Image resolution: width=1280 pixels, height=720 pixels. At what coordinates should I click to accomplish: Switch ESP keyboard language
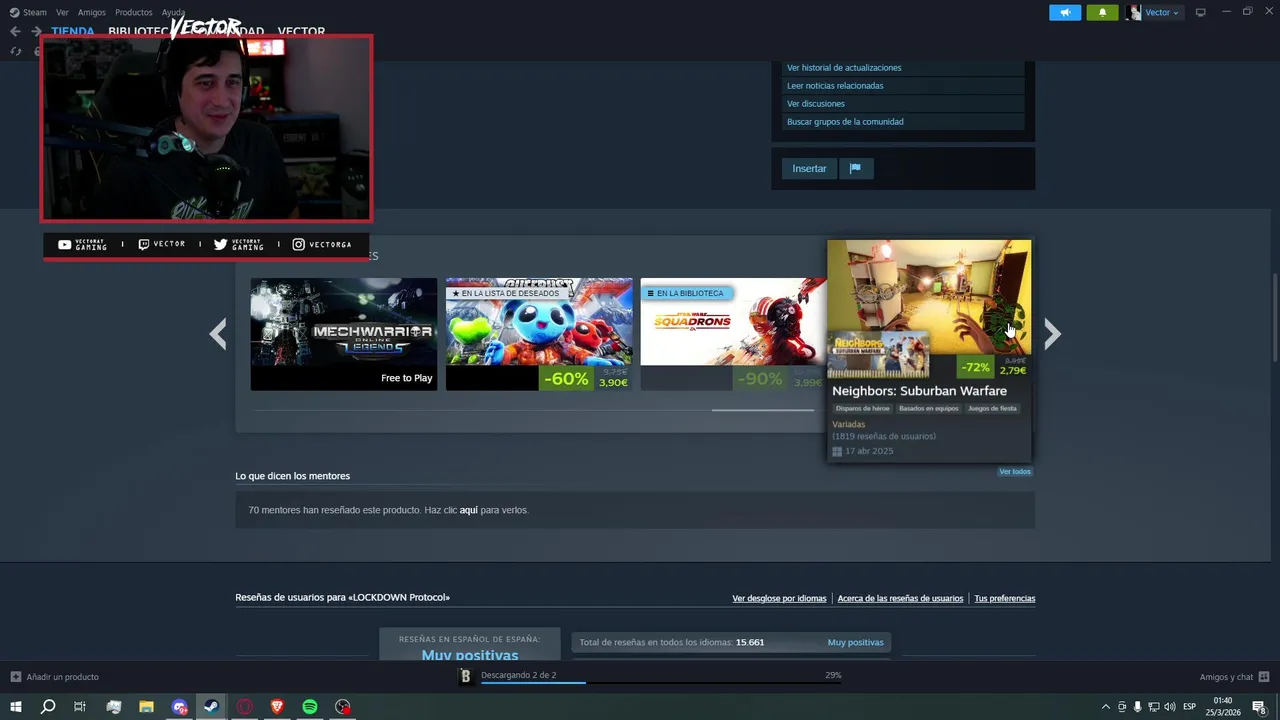[1189, 707]
